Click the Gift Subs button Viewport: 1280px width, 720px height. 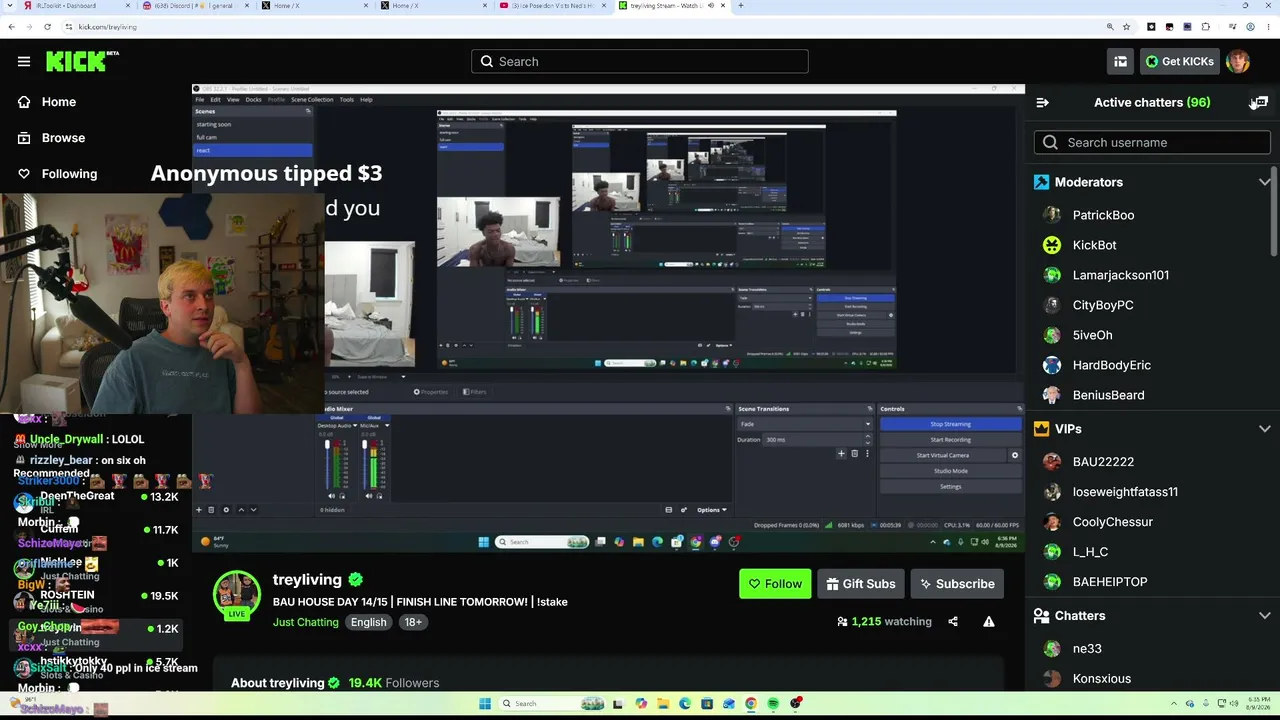click(x=860, y=584)
